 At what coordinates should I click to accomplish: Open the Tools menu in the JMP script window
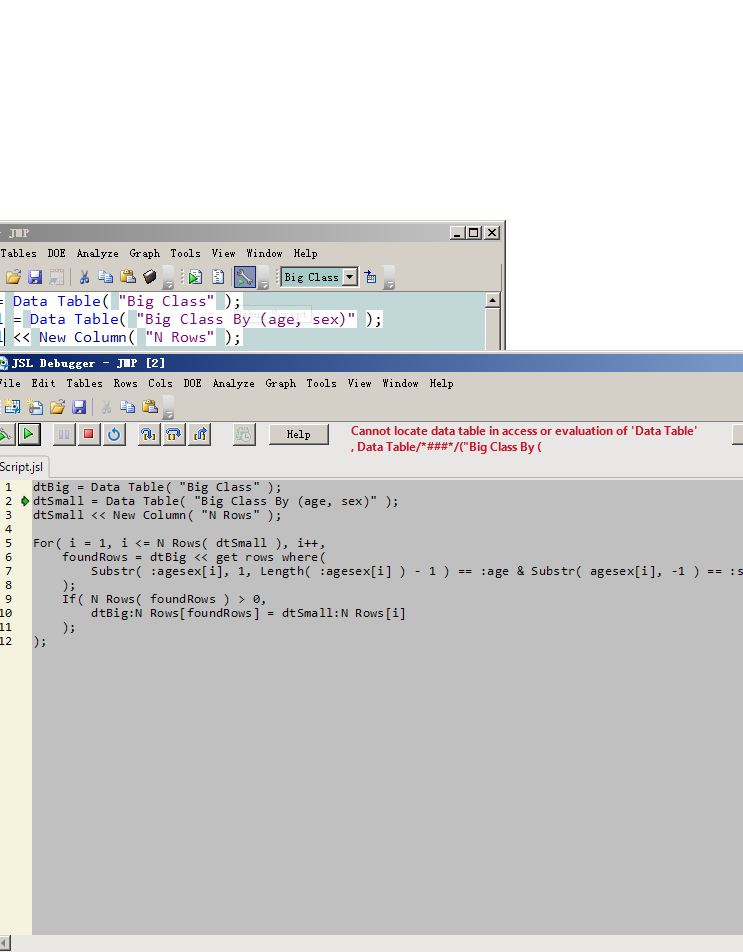pyautogui.click(x=185, y=253)
